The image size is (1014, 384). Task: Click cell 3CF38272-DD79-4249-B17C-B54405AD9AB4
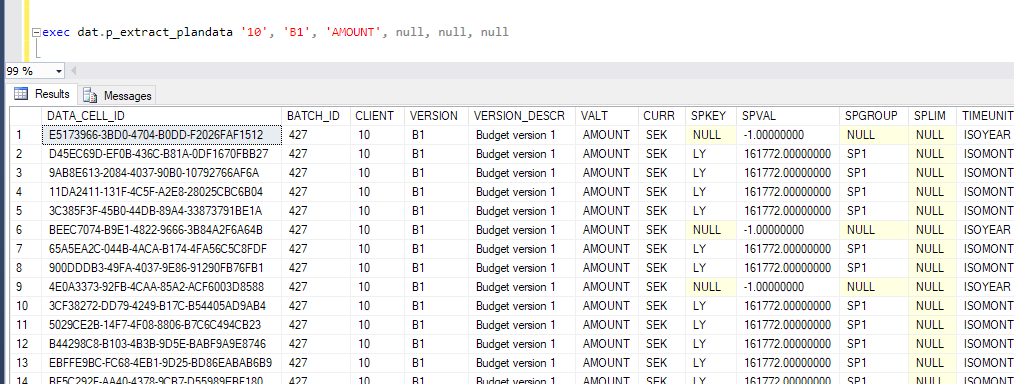point(162,306)
